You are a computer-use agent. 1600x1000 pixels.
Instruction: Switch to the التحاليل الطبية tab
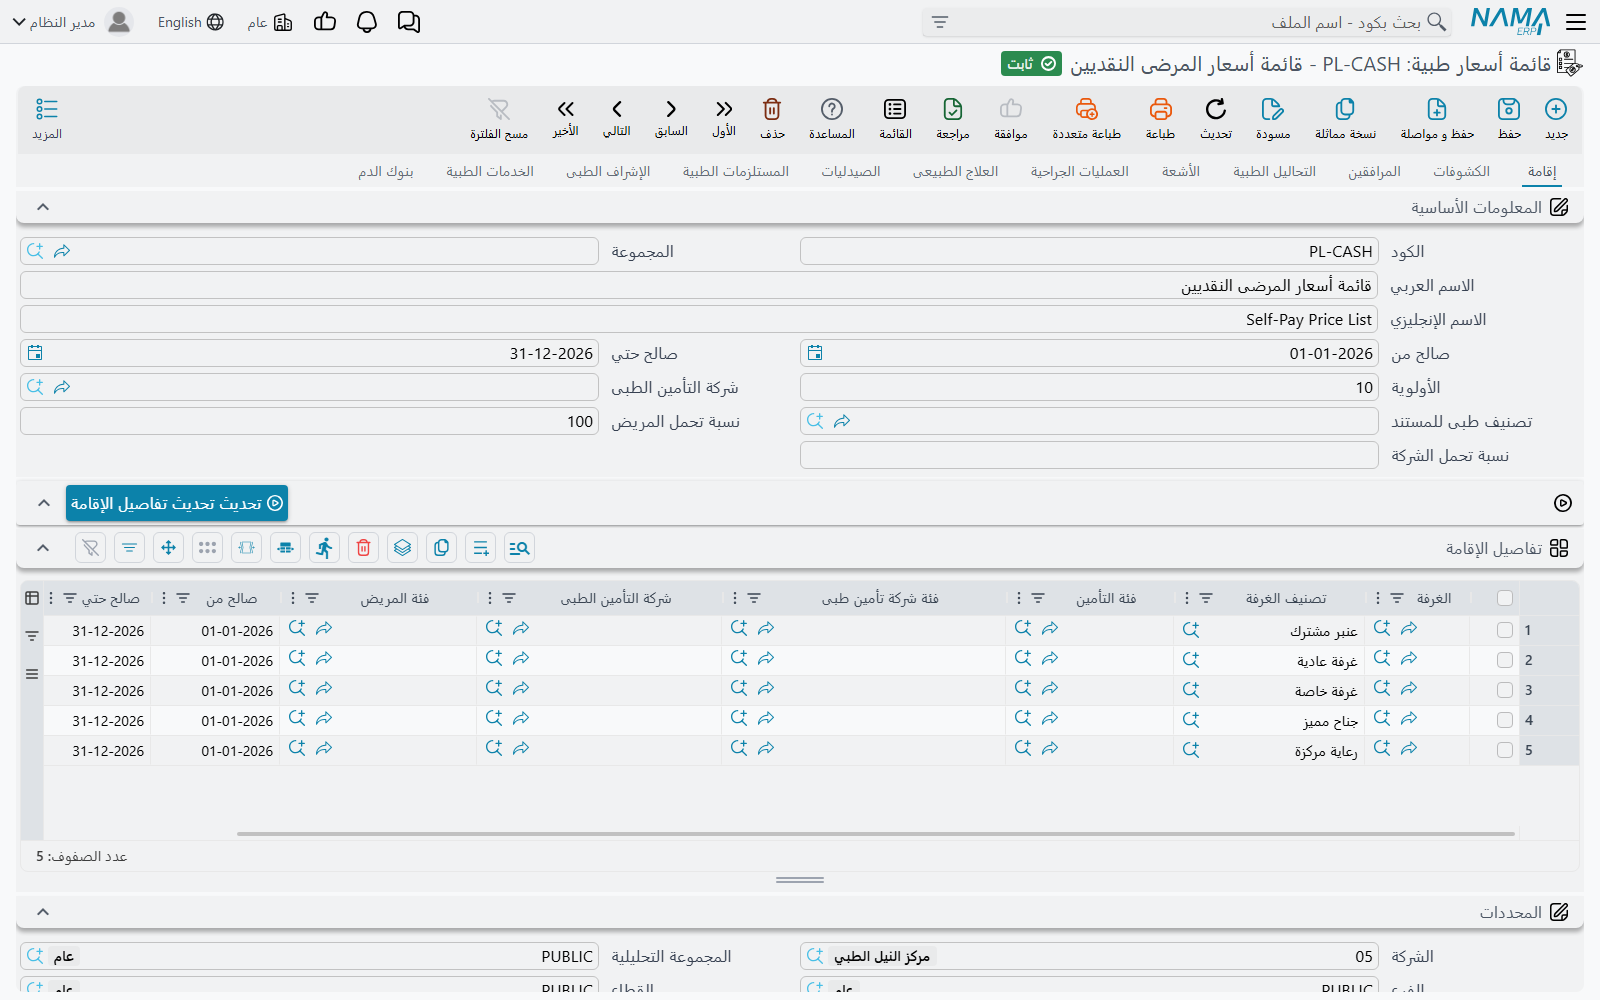click(1274, 172)
